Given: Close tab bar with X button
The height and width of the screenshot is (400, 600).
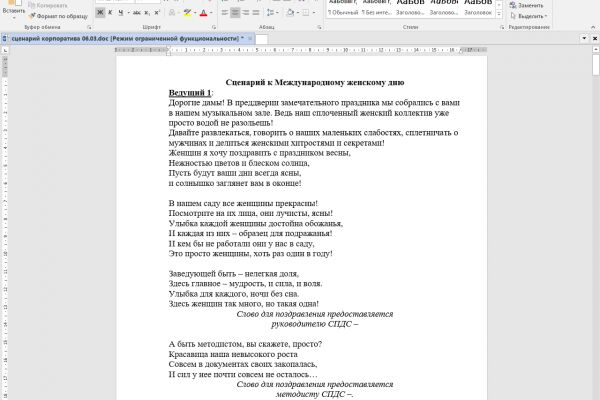Looking at the screenshot, I should [x=595, y=38].
